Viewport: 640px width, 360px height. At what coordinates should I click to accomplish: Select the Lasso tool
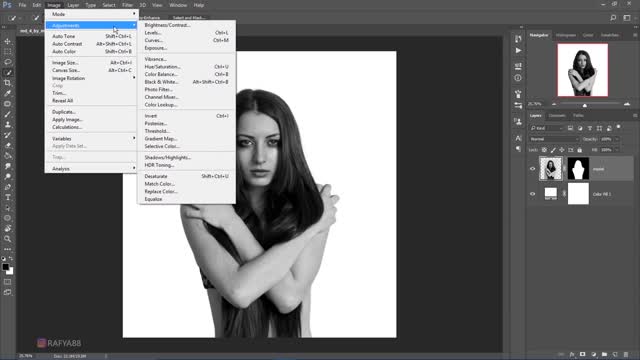click(x=7, y=62)
